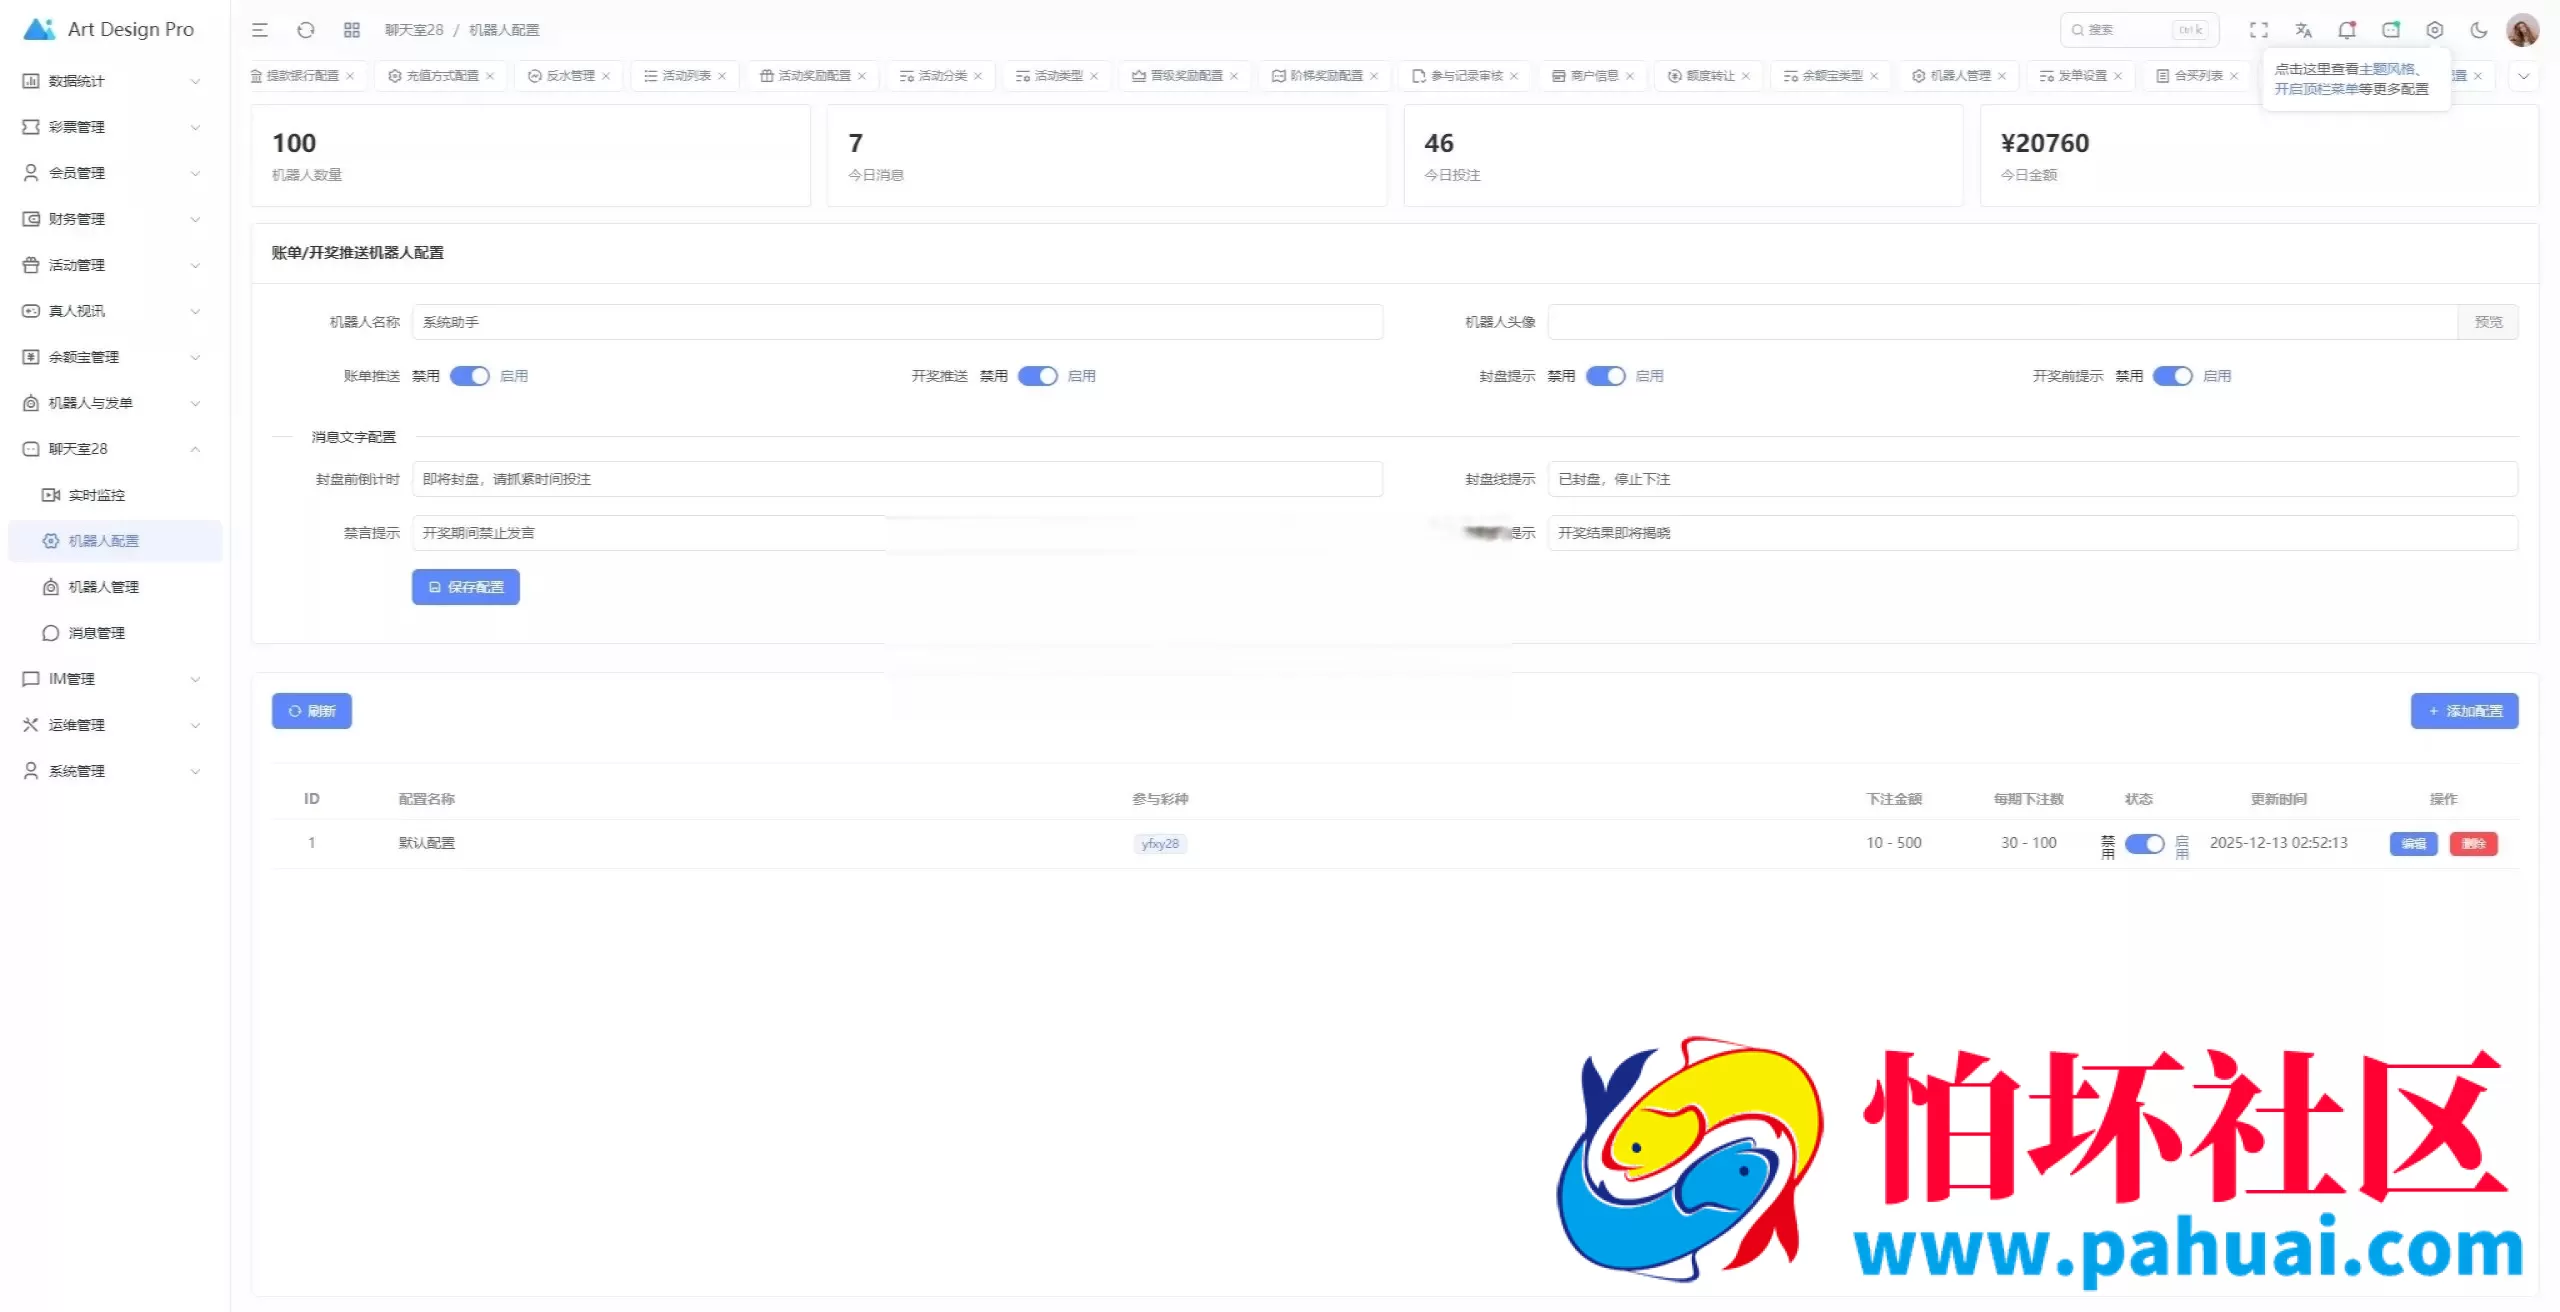Click 删除 for 默认配置 row
This screenshot has width=2560, height=1312.
click(2474, 844)
